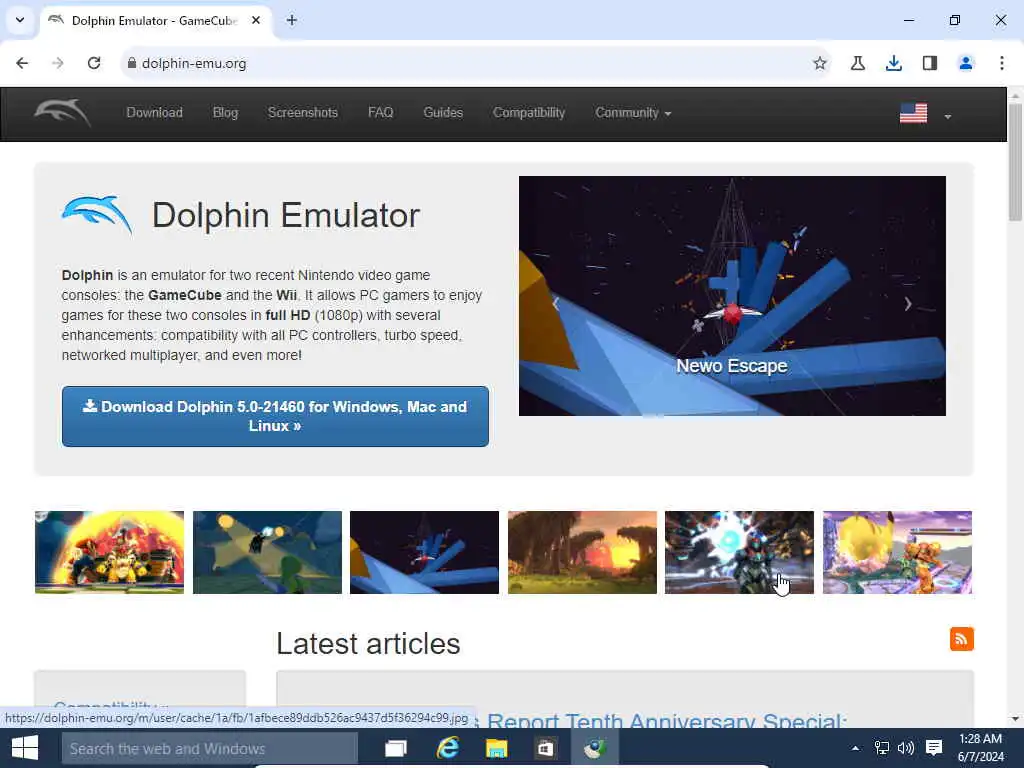Click the scrollbar down arrow
Screen dimensions: 1024x768
(1015, 720)
